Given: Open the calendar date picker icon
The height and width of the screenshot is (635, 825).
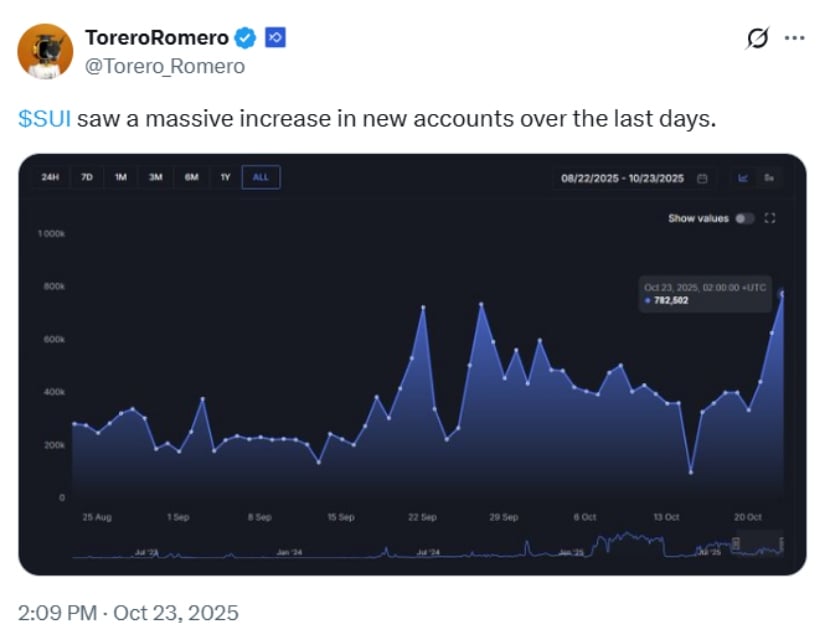Looking at the screenshot, I should click(702, 178).
